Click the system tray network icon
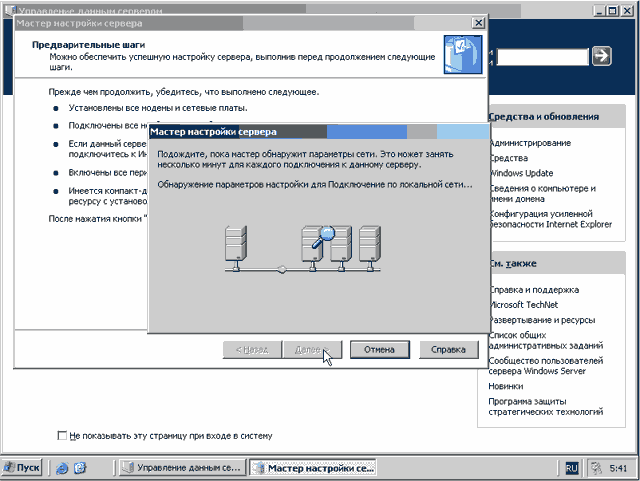Screen dimensions: 640x481 (x=596, y=468)
